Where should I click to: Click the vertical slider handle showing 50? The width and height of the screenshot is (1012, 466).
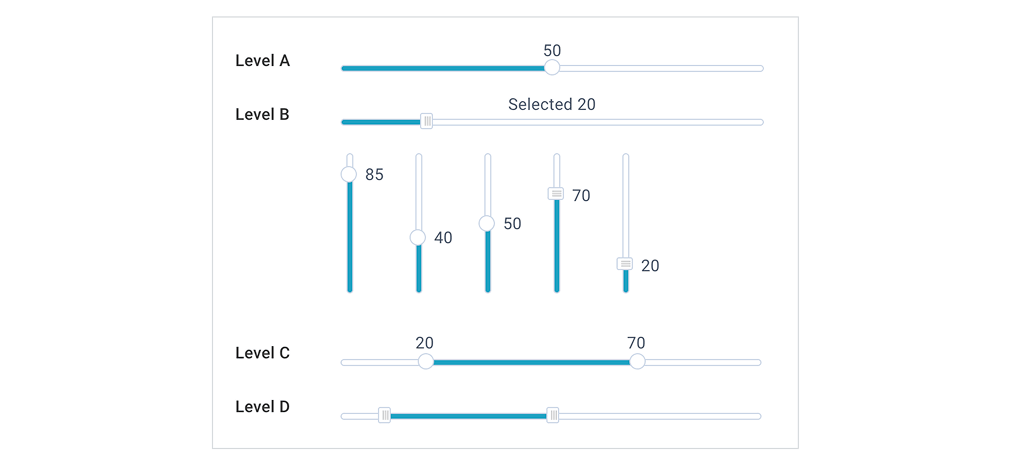point(487,223)
